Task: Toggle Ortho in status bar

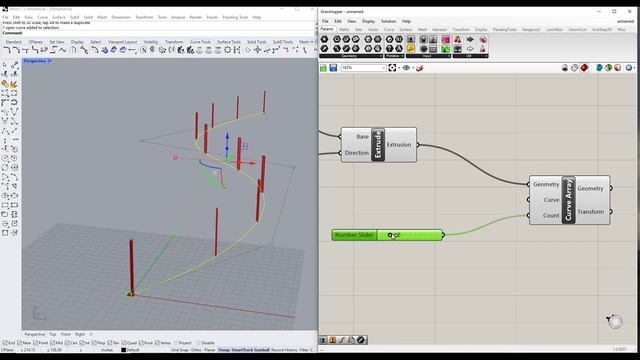Action: (x=196, y=350)
